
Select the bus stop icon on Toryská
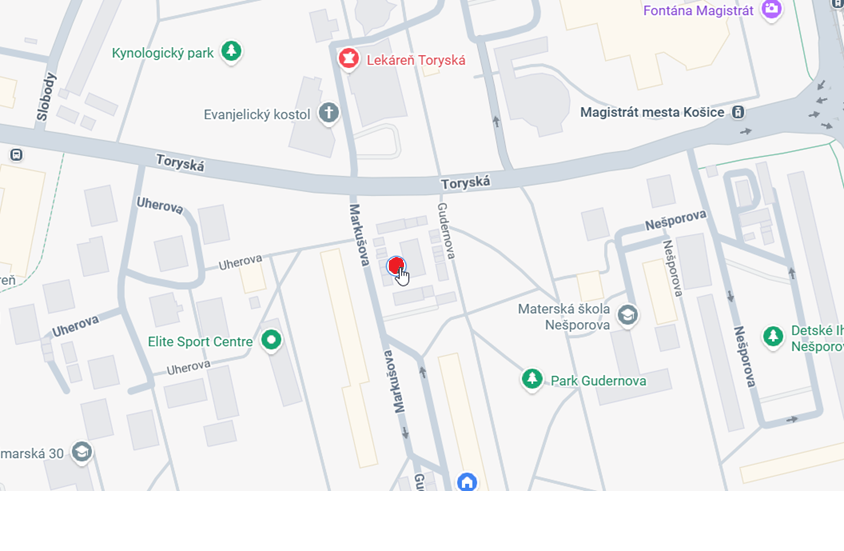click(16, 155)
